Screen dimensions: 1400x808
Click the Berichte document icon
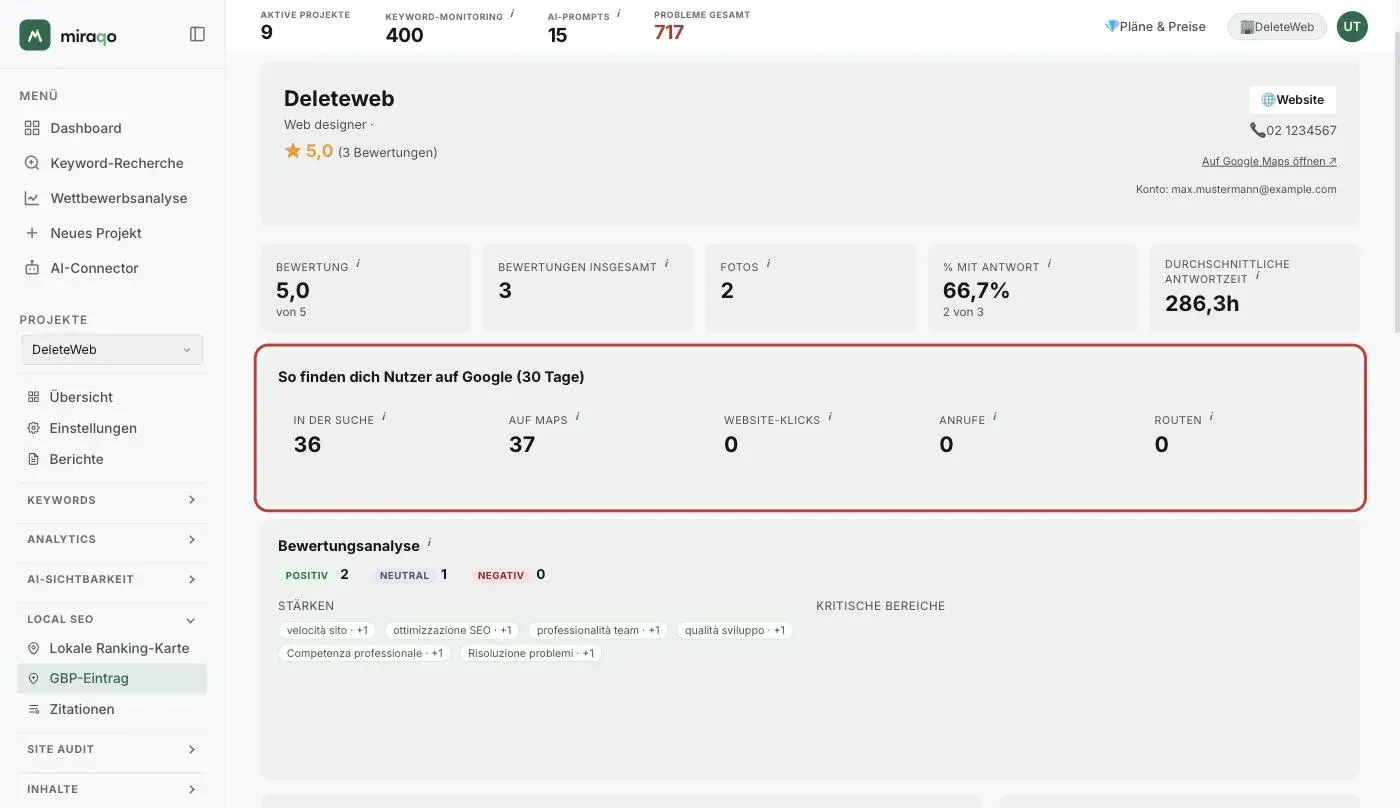[33, 459]
